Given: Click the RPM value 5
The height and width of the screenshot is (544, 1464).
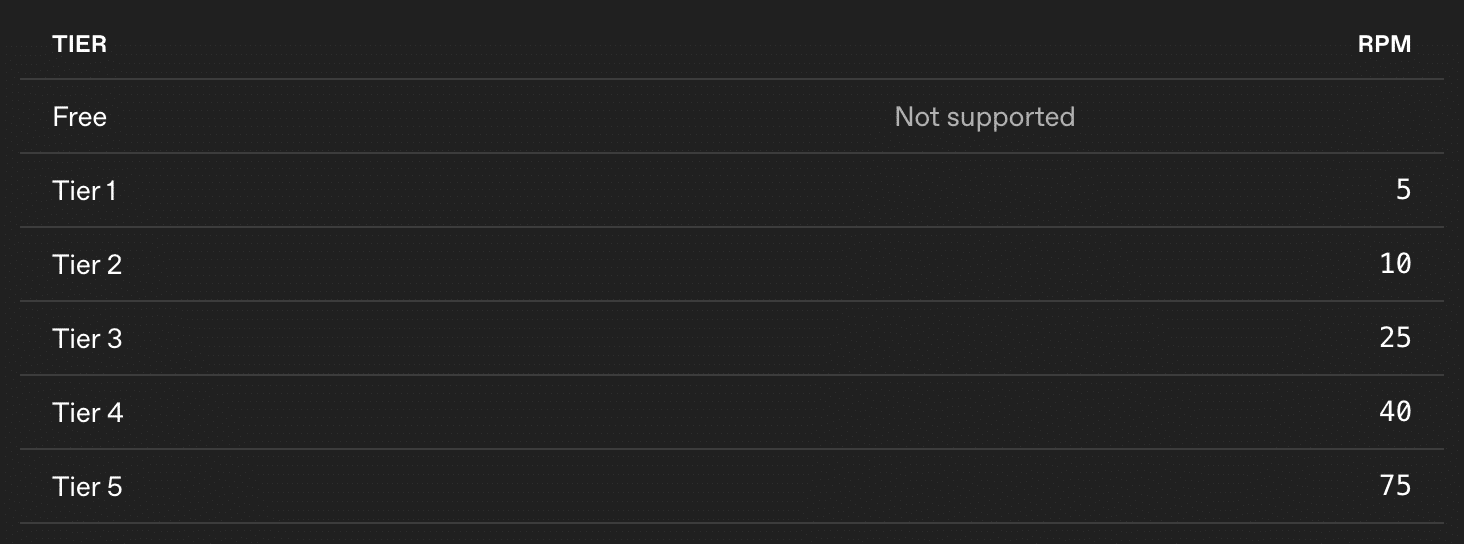Looking at the screenshot, I should coord(1403,190).
